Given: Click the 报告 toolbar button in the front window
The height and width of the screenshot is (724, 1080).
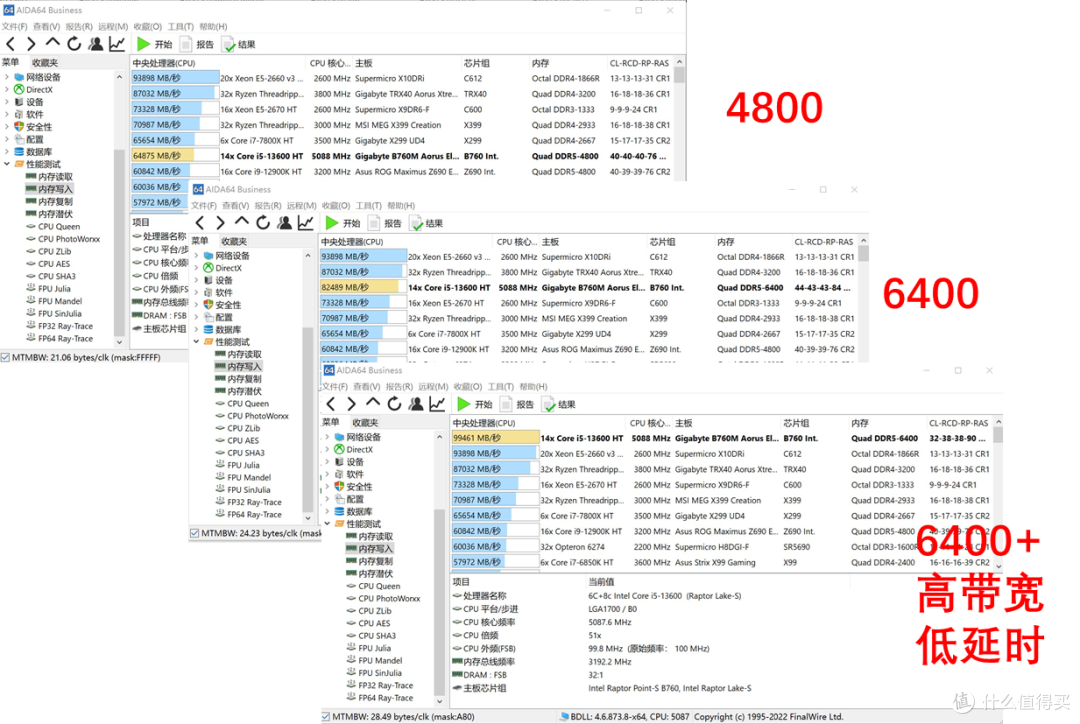Looking at the screenshot, I should pos(517,404).
